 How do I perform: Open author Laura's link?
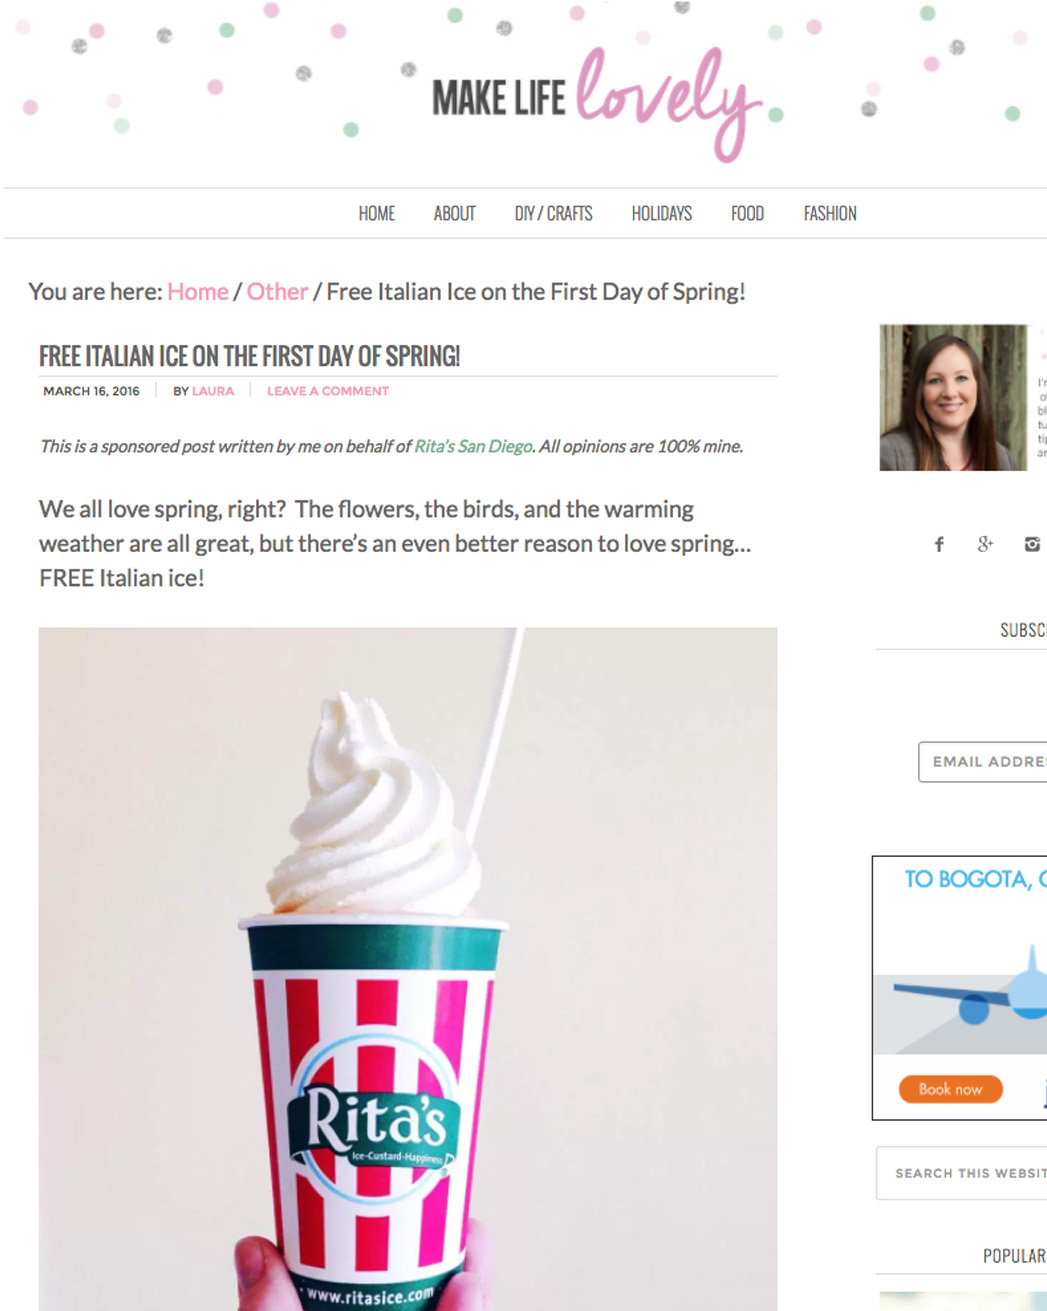[213, 391]
